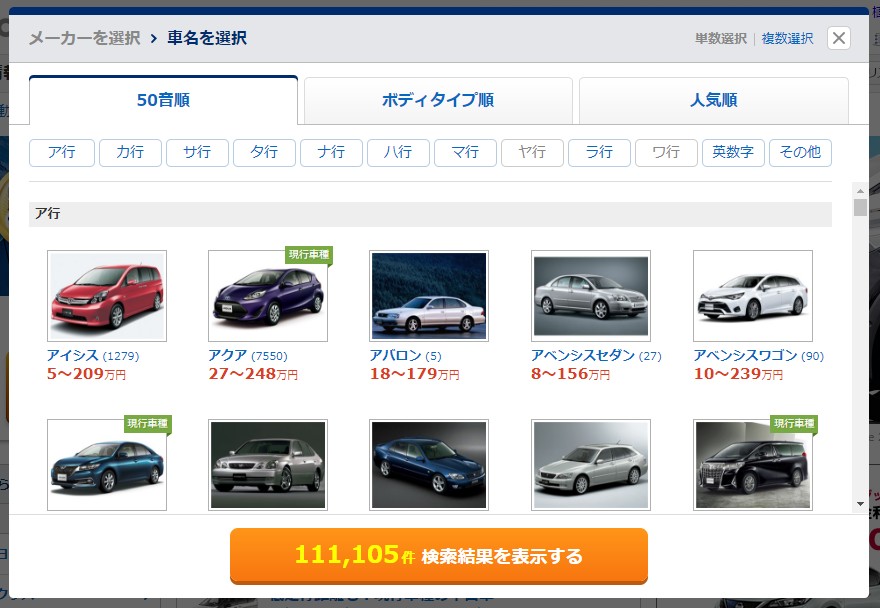Viewport: 880px width, 608px height.
Task: Jump to その他 section
Action: pos(800,153)
